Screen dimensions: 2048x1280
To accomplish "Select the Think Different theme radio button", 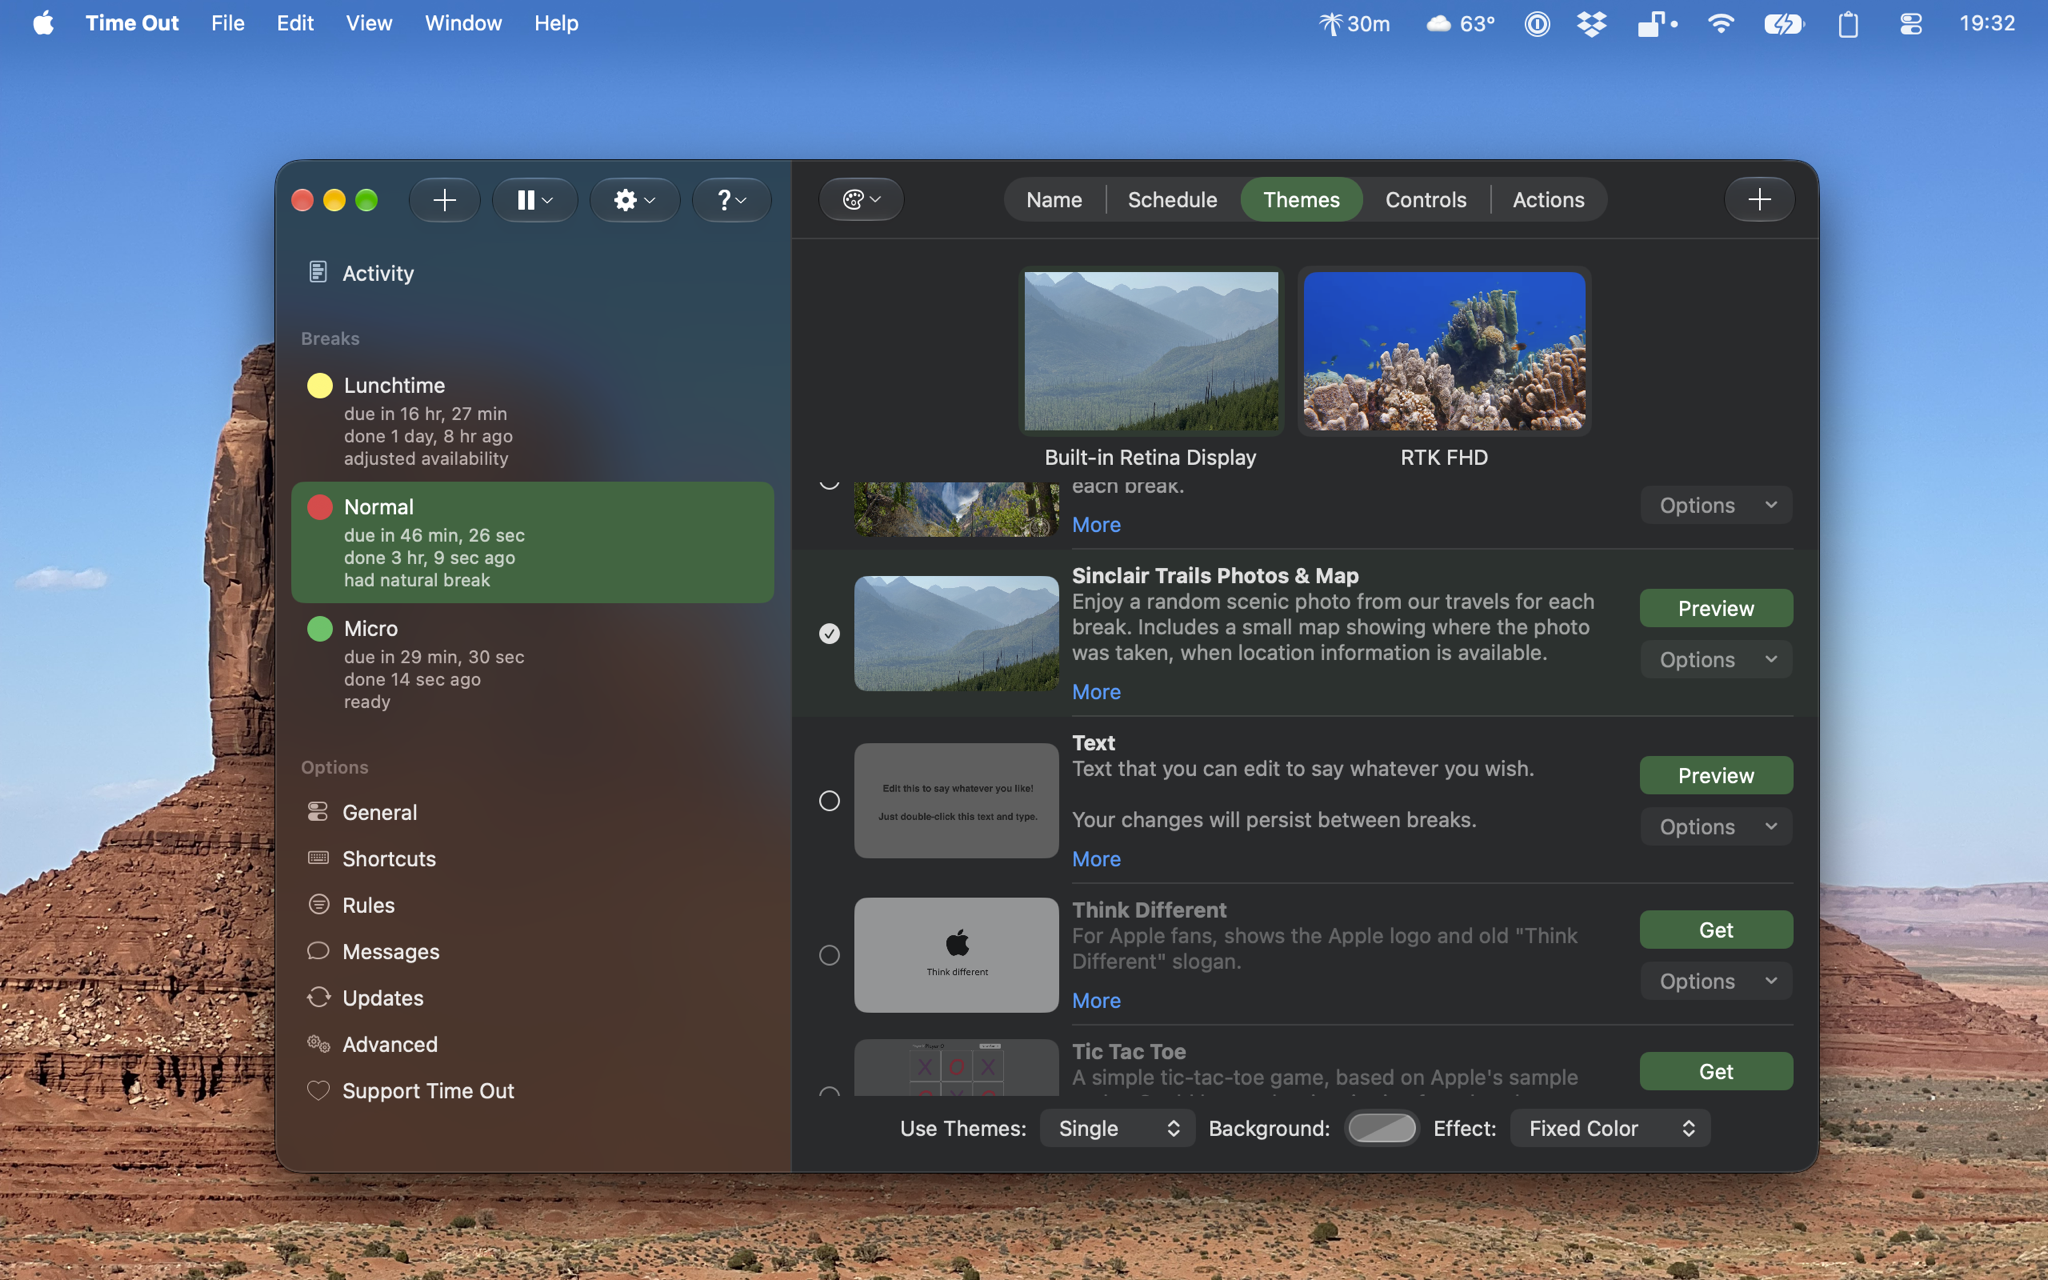I will coord(829,955).
